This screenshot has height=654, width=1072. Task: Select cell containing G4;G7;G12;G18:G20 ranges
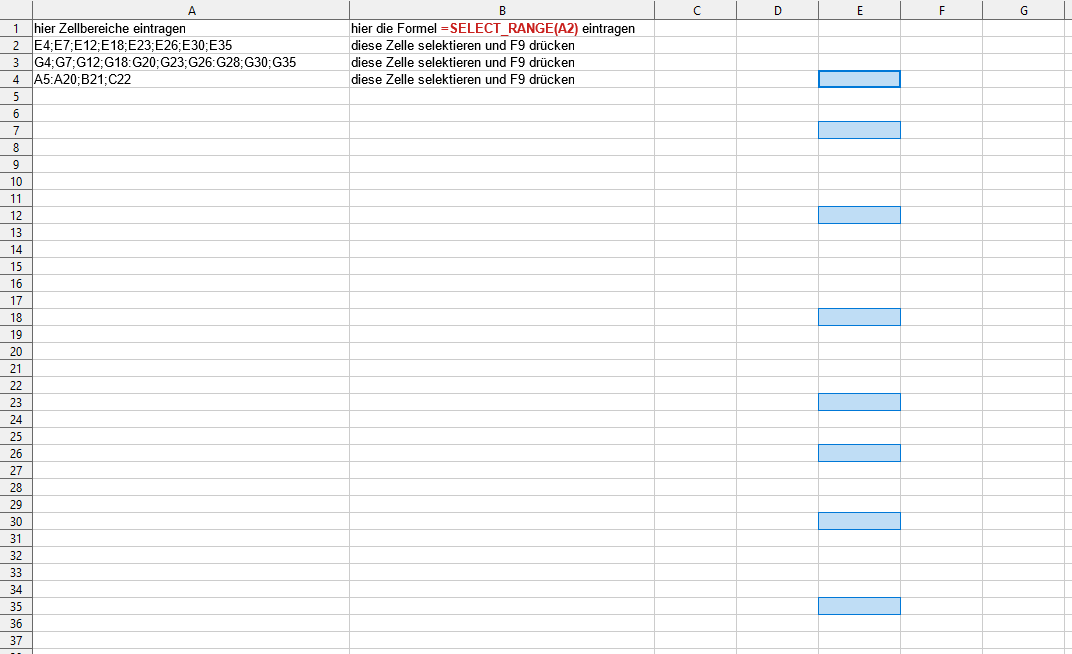(x=191, y=62)
